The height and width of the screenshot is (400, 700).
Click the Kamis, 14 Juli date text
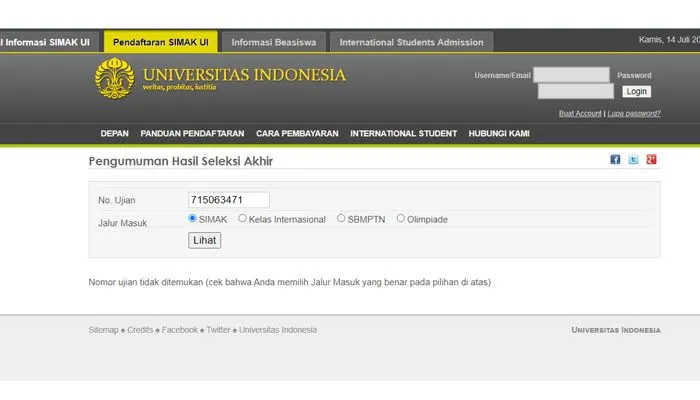click(x=669, y=40)
